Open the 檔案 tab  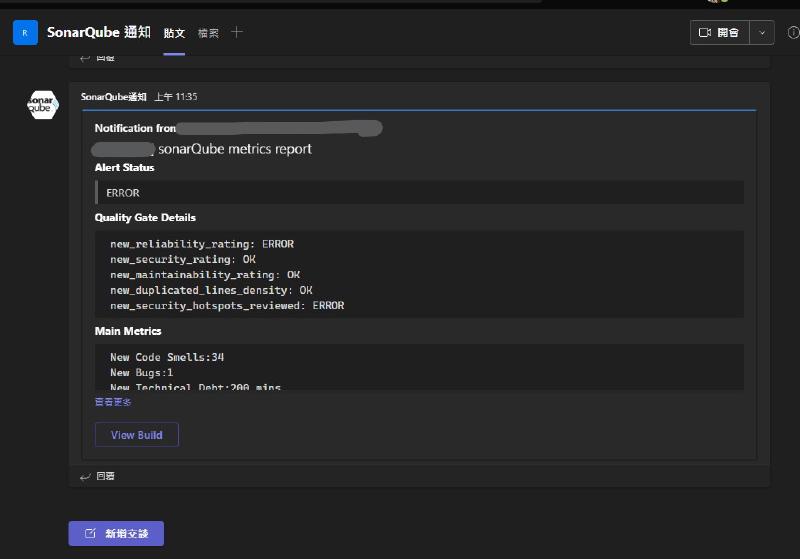pyautogui.click(x=208, y=33)
